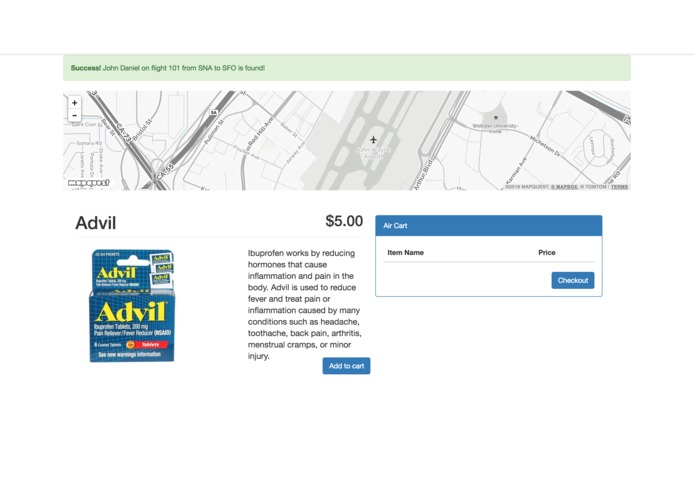Click the Advil product image
This screenshot has height=494, width=695.
[132, 306]
